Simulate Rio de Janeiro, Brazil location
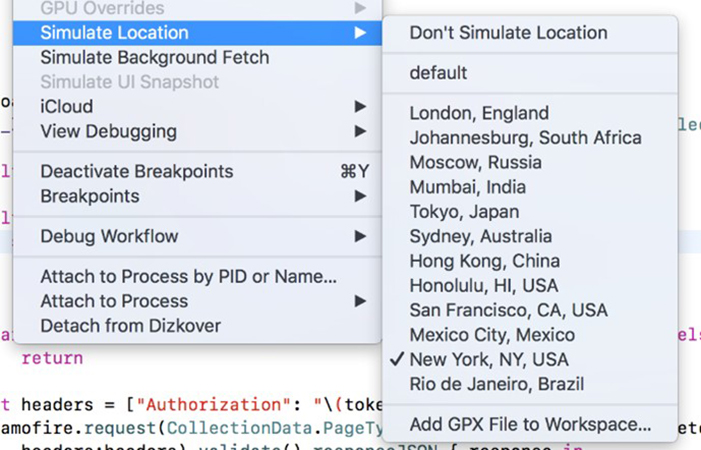This screenshot has height=450, width=701. point(496,384)
